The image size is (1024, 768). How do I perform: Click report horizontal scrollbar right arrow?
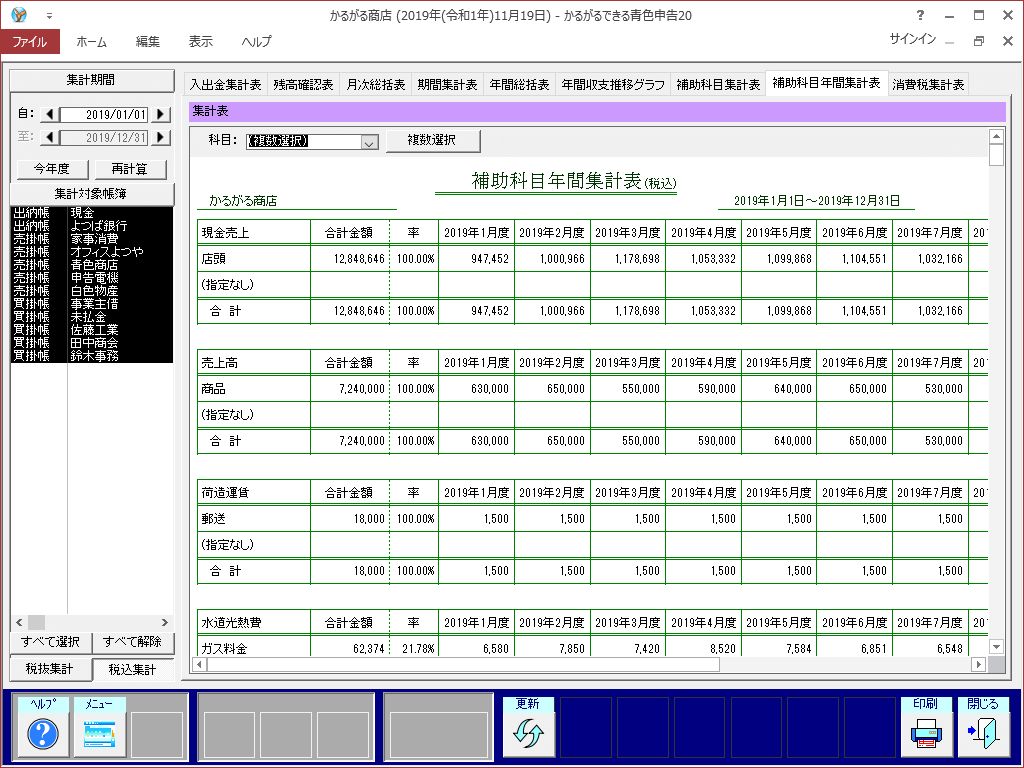(x=978, y=665)
